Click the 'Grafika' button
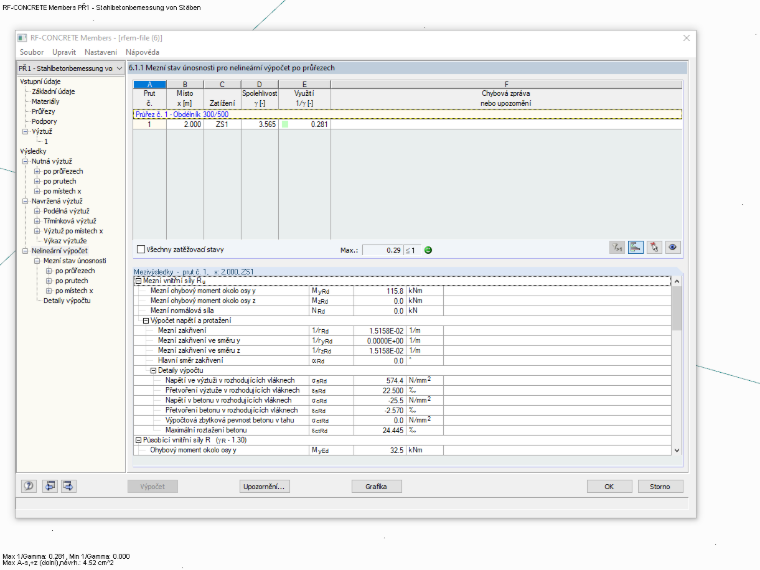Image resolution: width=760 pixels, height=570 pixels. coord(376,486)
